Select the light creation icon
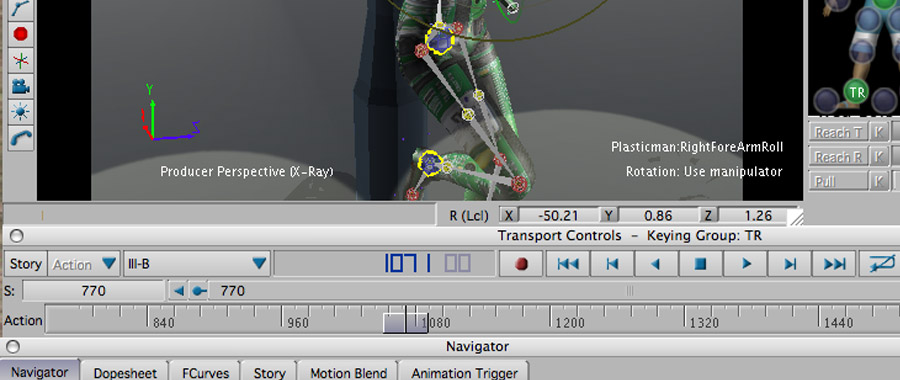Image resolution: width=900 pixels, height=380 pixels. pos(21,112)
